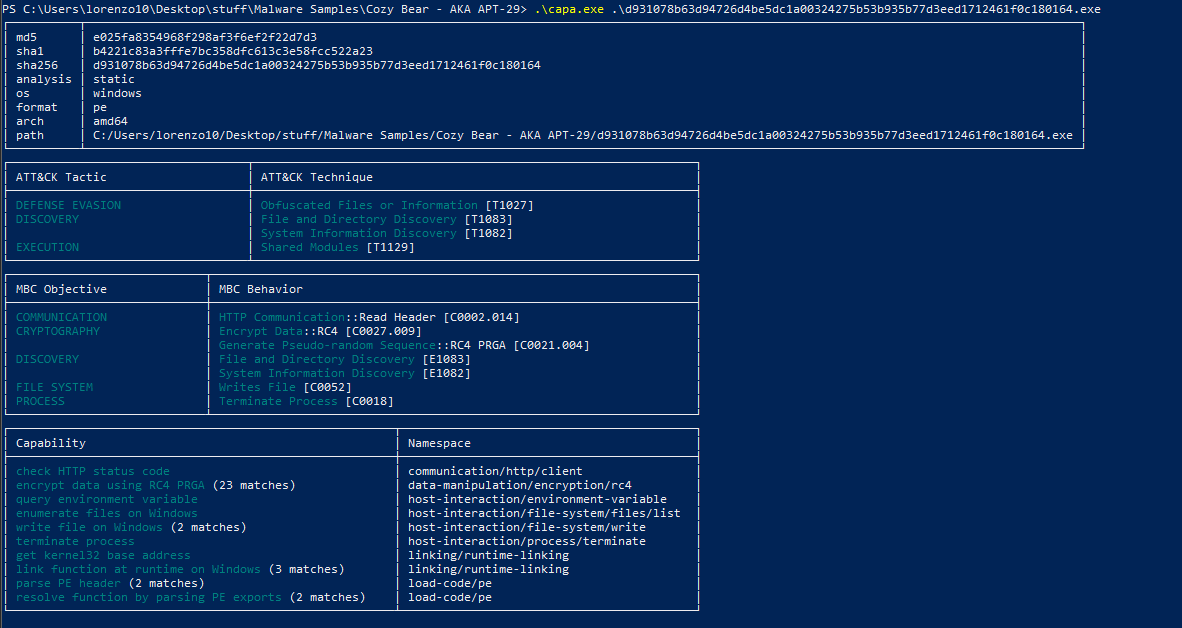Image resolution: width=1182 pixels, height=628 pixels.
Task: Click the 'EXECUTION' tactic
Action: 47,247
